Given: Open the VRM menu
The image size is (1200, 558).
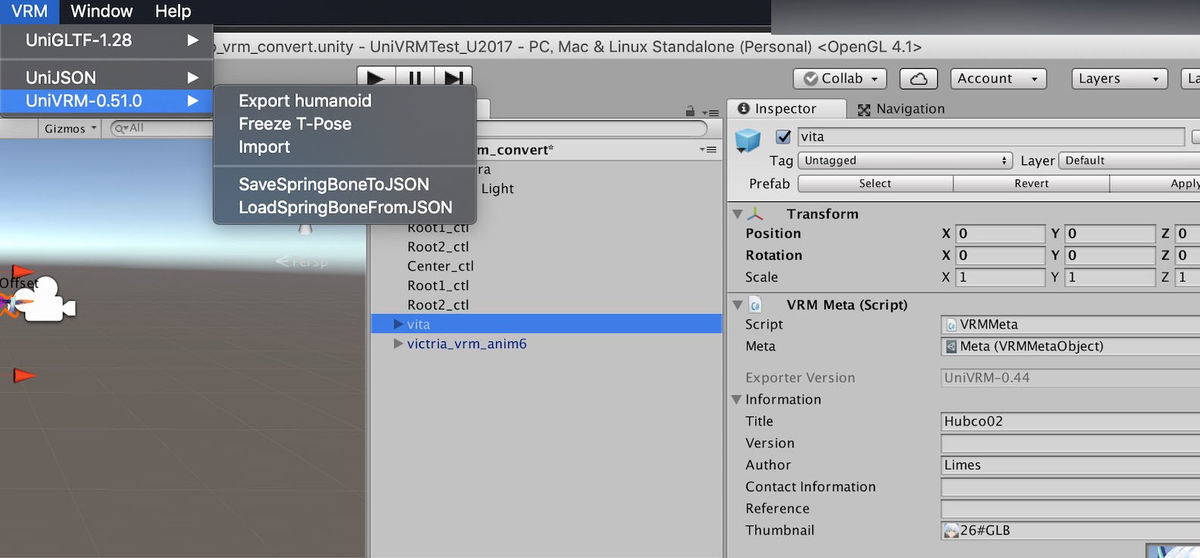Looking at the screenshot, I should point(29,11).
